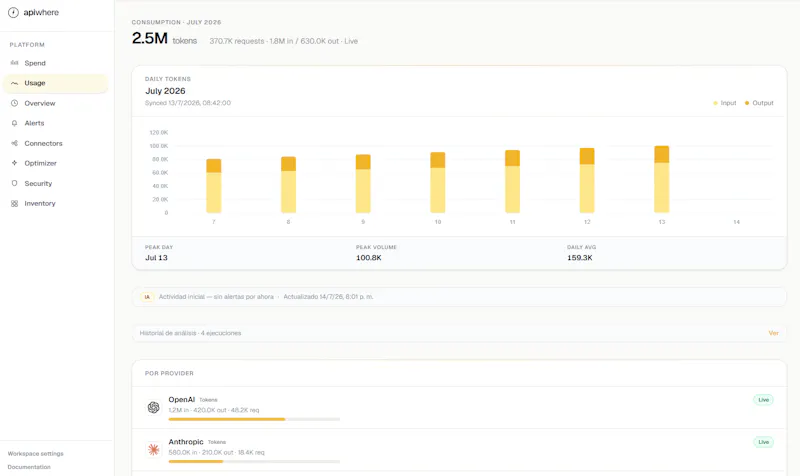Viewport: 800px width, 476px height.
Task: Click the July 2026 chart title
Action: [x=165, y=91]
